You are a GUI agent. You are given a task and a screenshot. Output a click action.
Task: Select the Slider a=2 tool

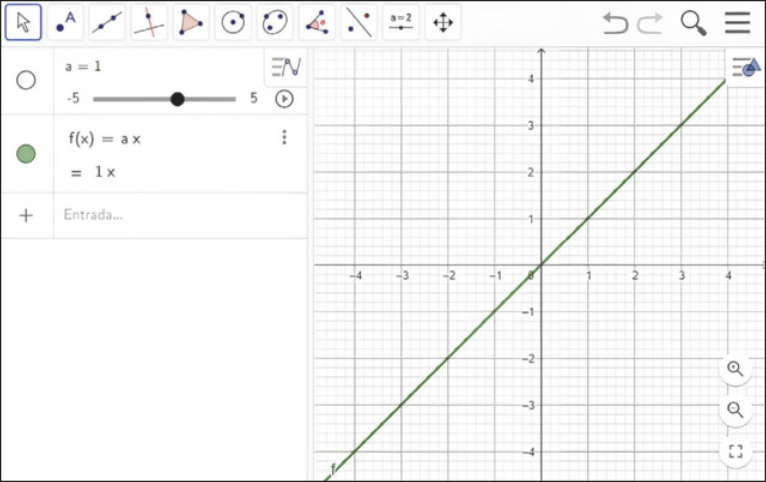[x=401, y=22]
